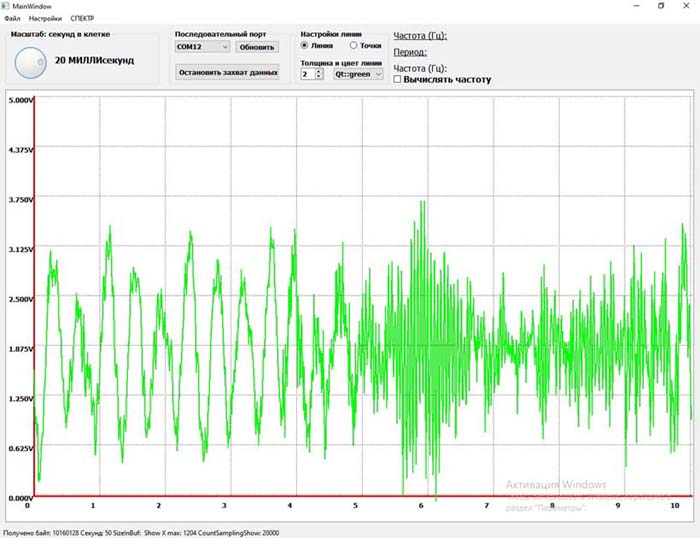The height and width of the screenshot is (538, 700).
Task: Click the Период label
Action: click(410, 52)
